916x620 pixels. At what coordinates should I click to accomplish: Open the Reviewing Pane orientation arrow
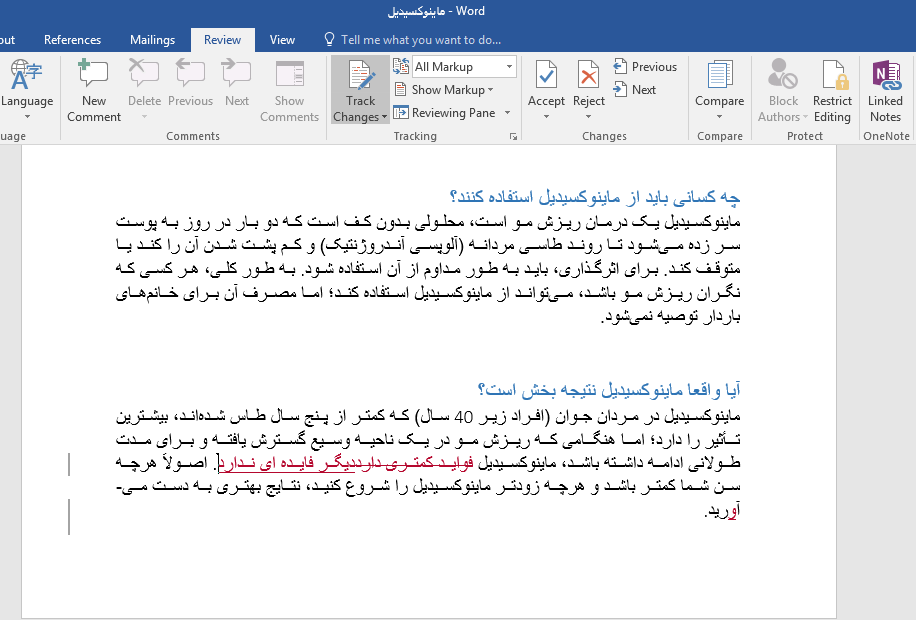coord(508,113)
